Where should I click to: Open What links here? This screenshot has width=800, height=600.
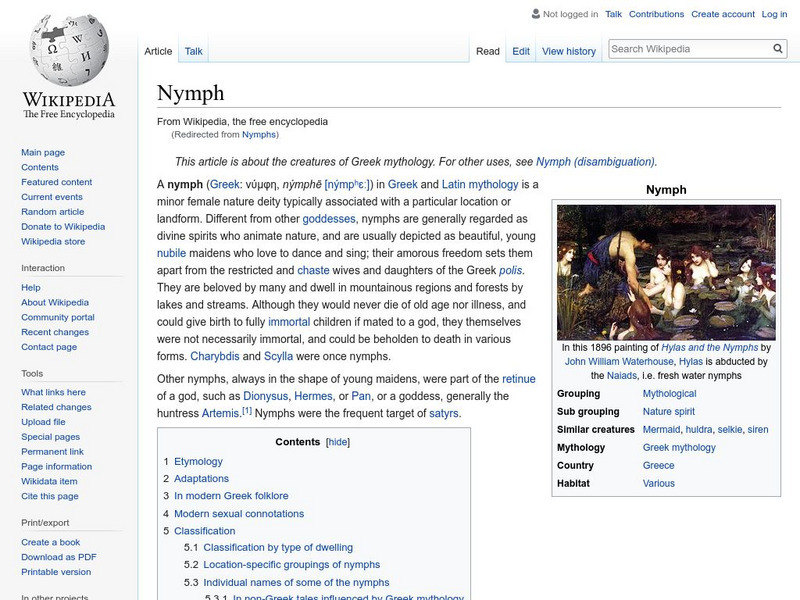[53, 392]
